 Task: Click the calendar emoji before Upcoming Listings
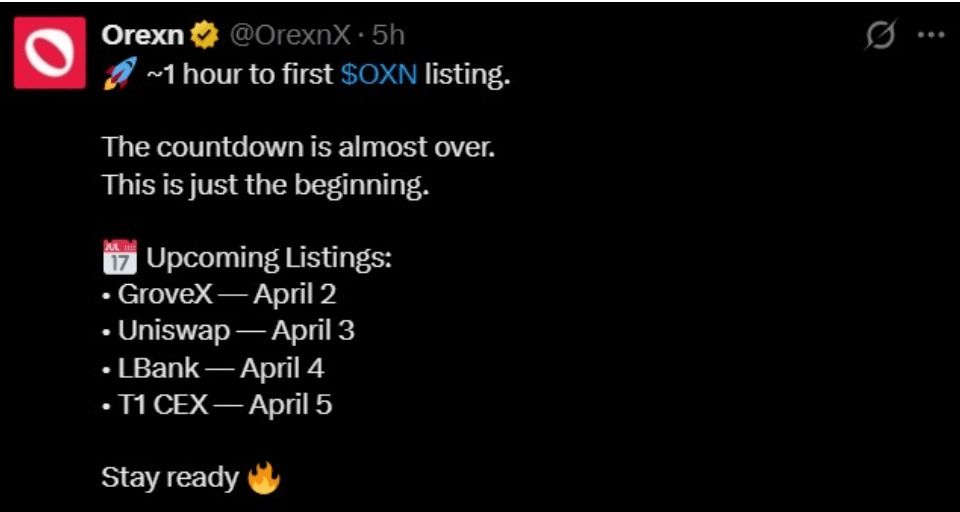tap(119, 258)
